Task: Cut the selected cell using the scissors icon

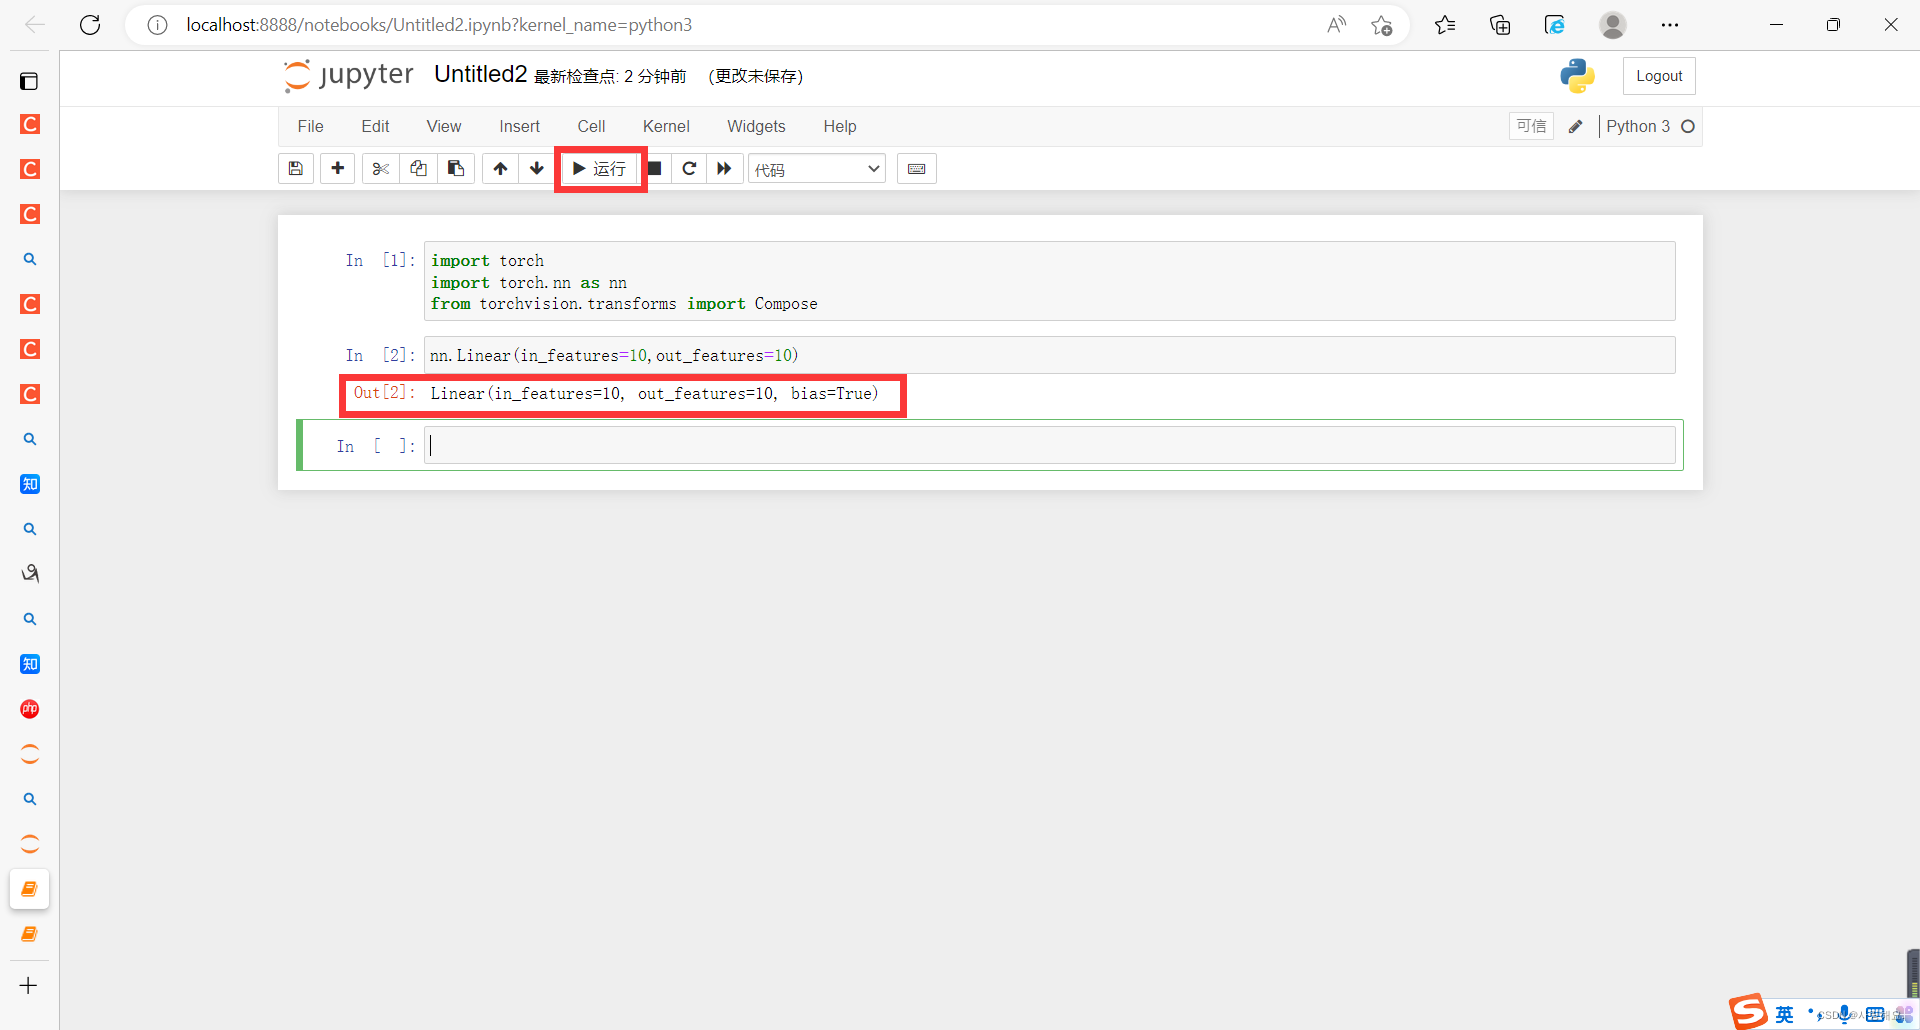Action: point(379,168)
